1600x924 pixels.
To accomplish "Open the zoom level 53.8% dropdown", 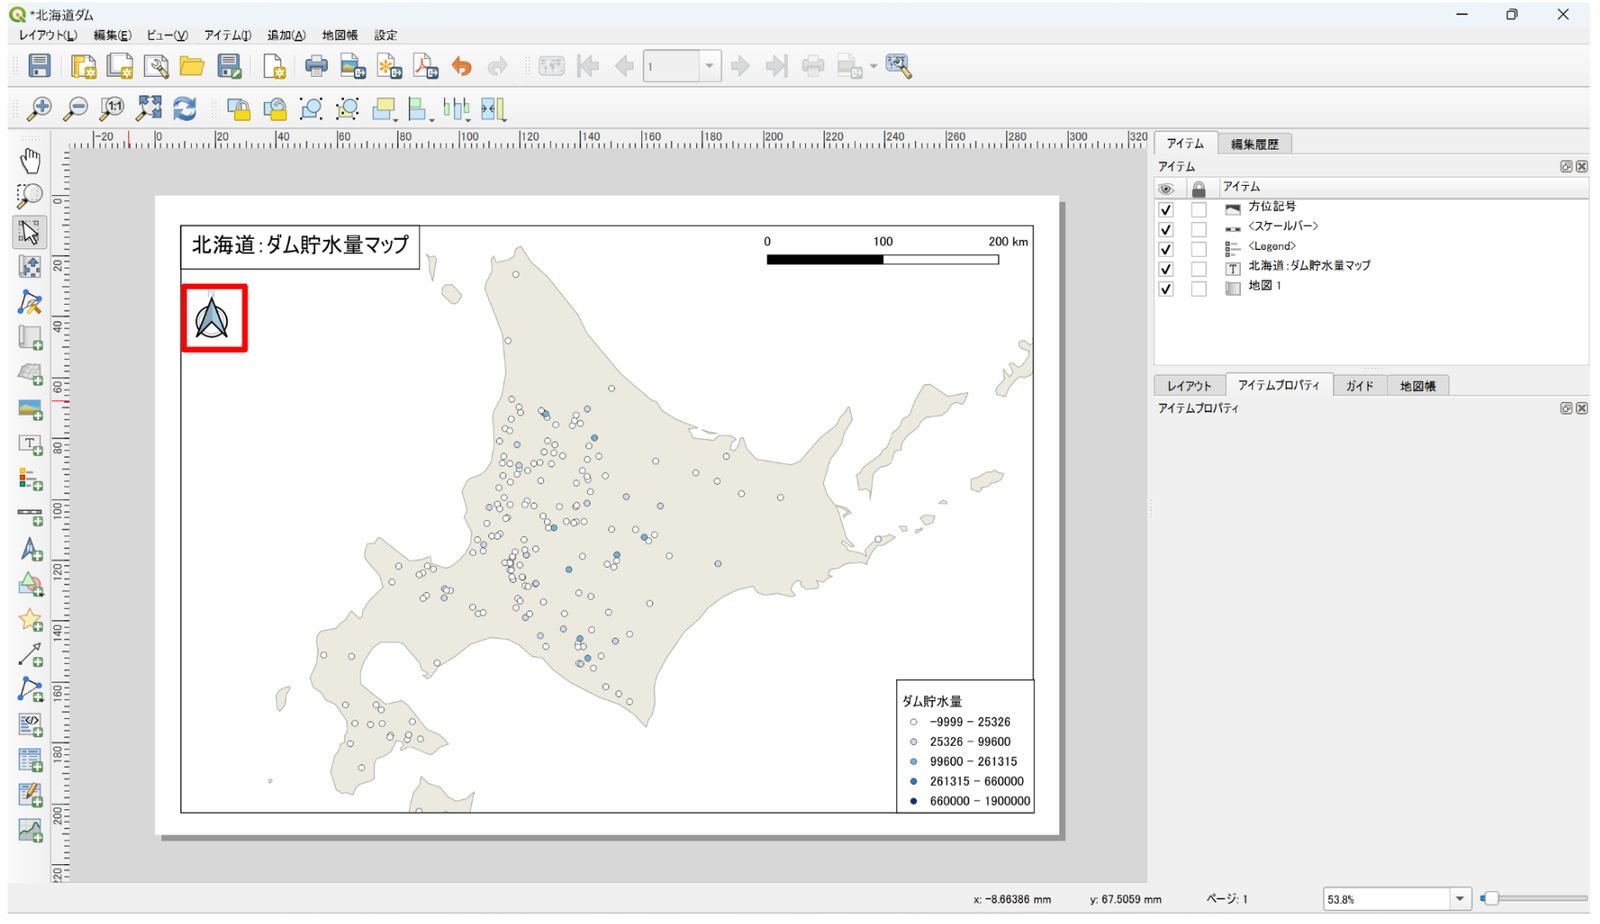I will point(1460,899).
